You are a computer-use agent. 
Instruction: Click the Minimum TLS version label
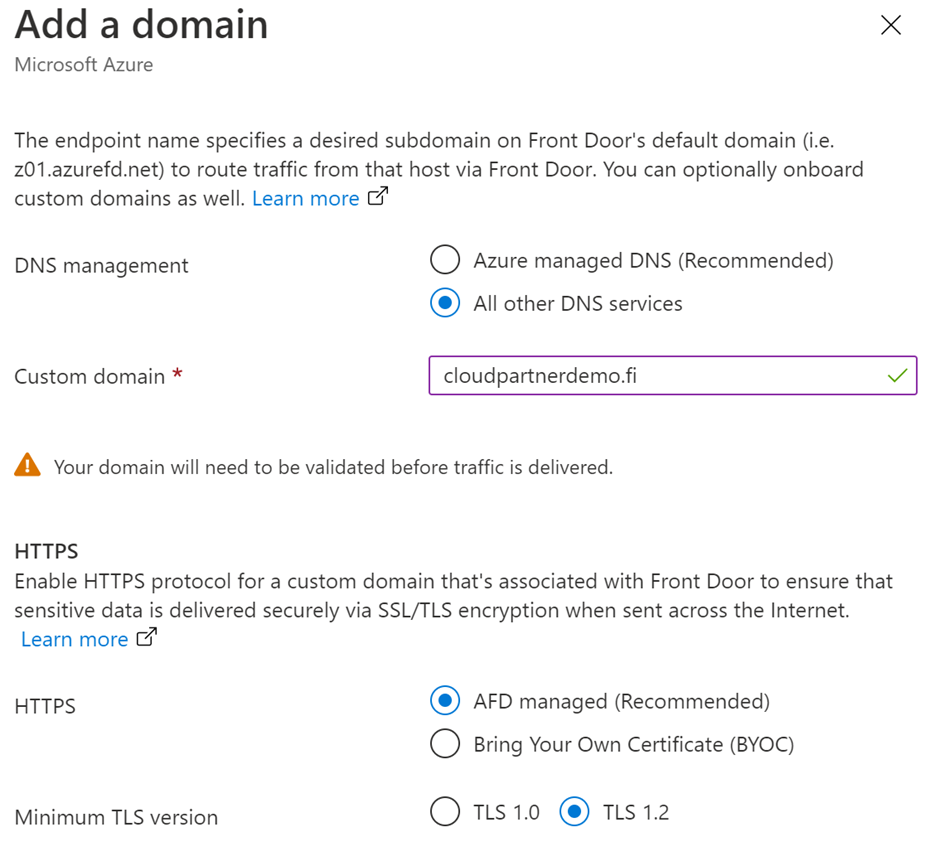tap(116, 817)
